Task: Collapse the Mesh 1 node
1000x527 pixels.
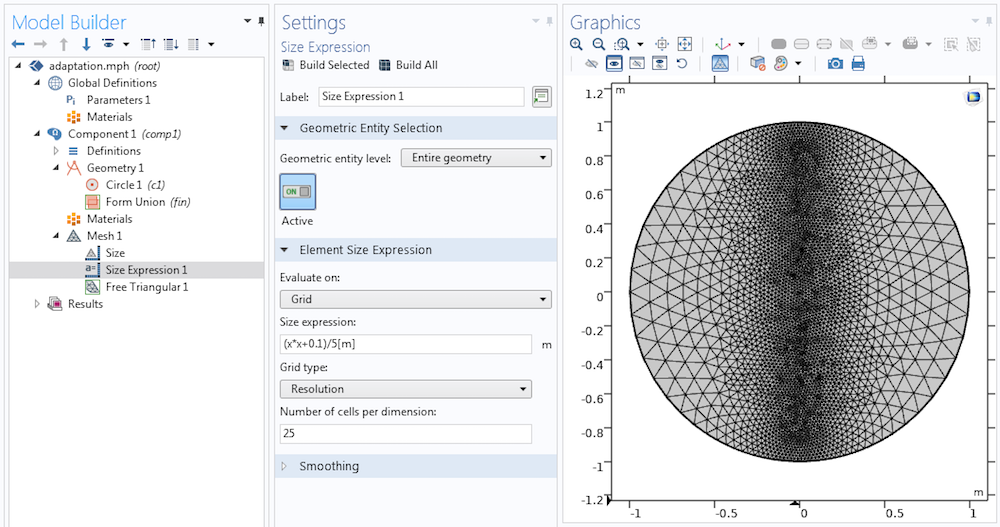Action: (x=56, y=236)
